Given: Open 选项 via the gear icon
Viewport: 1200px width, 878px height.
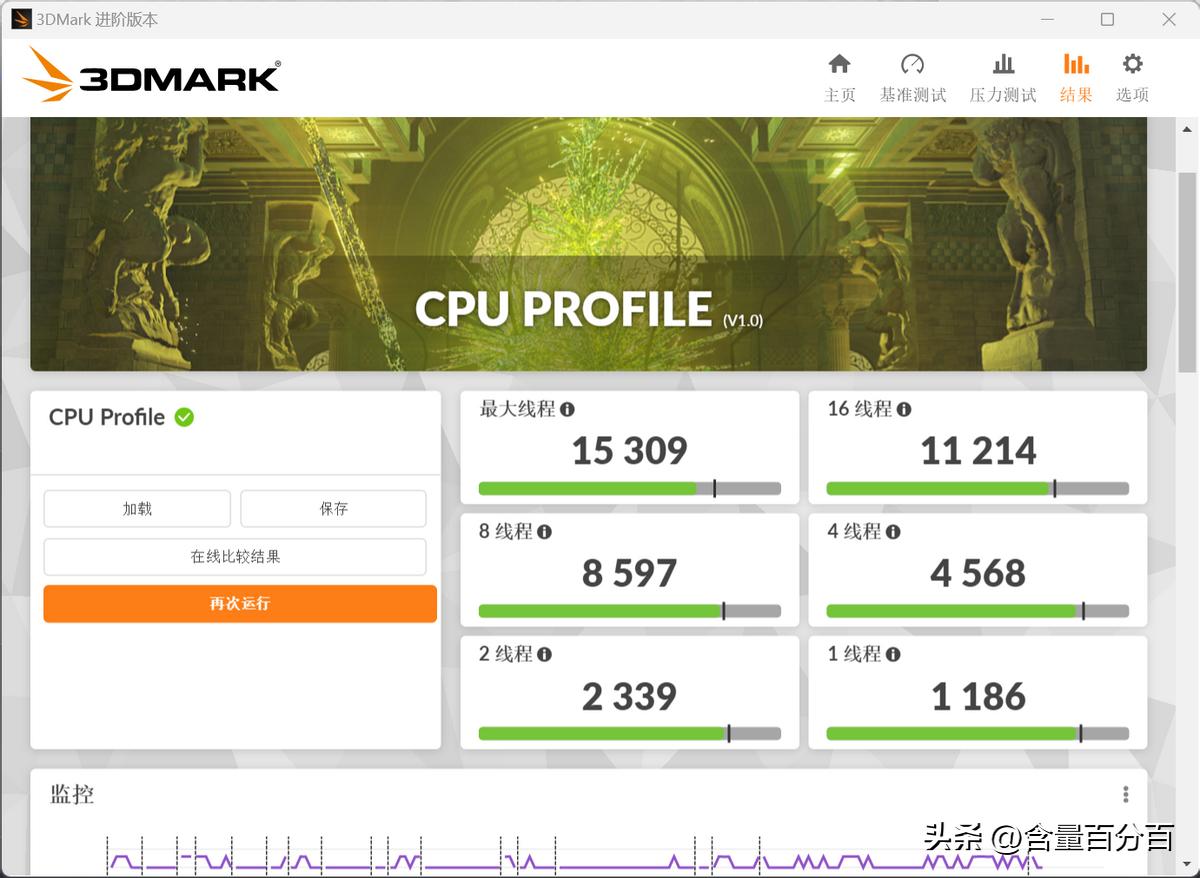Looking at the screenshot, I should [x=1131, y=64].
